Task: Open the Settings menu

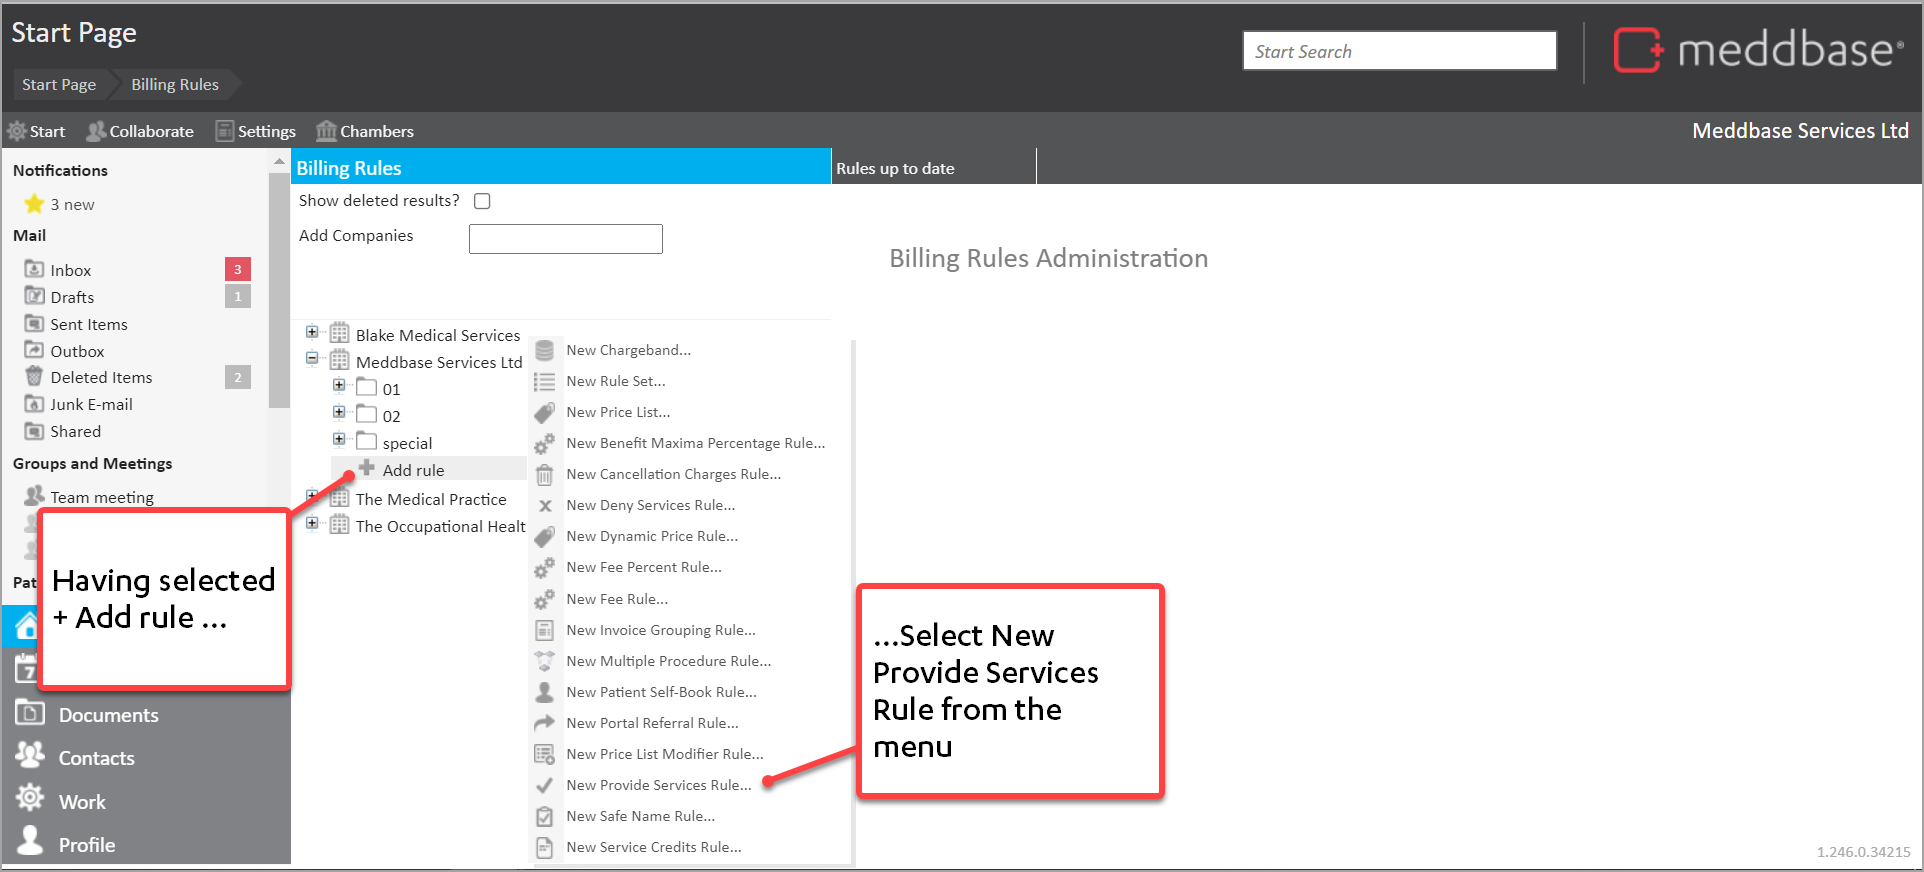Action: 256,131
